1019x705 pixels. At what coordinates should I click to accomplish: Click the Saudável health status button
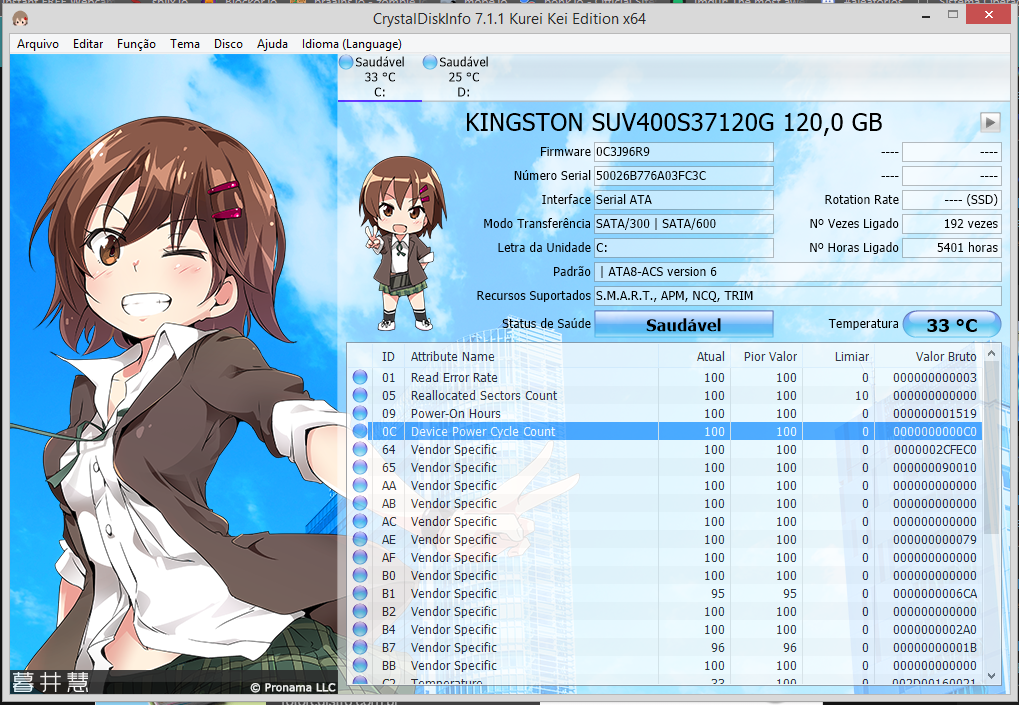pyautogui.click(x=684, y=324)
